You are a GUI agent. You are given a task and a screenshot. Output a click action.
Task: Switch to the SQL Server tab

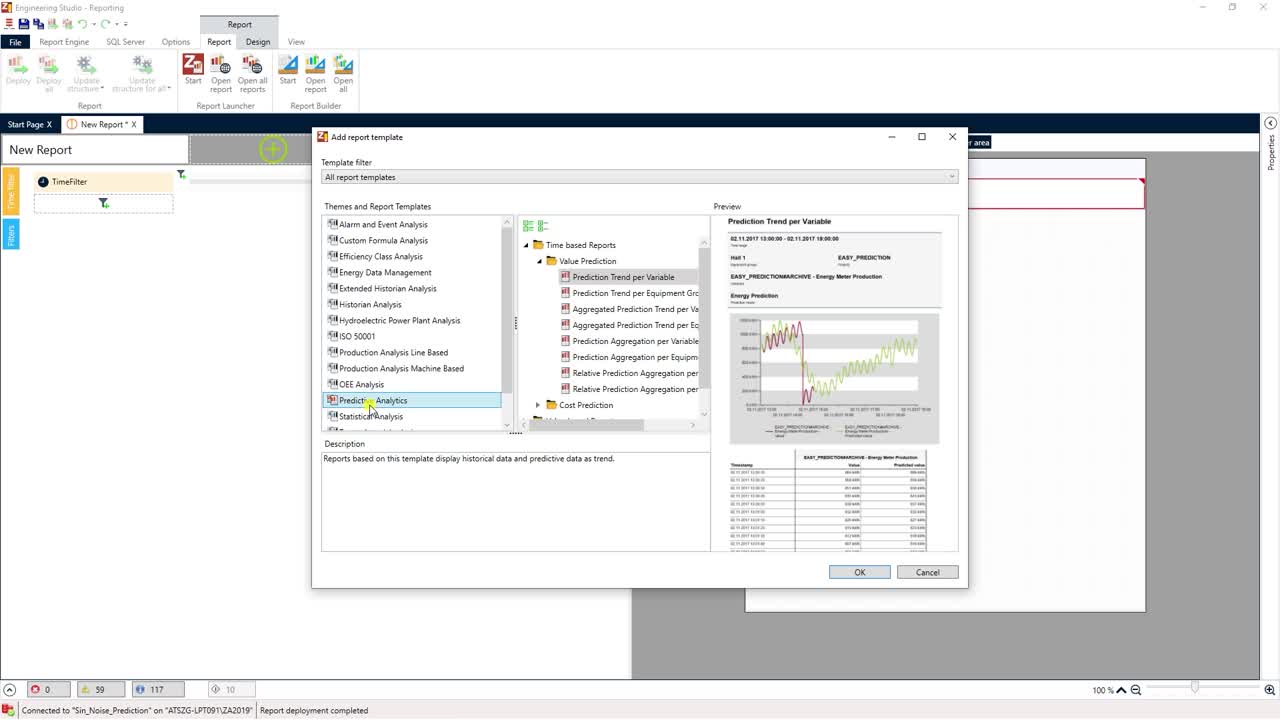coord(126,42)
